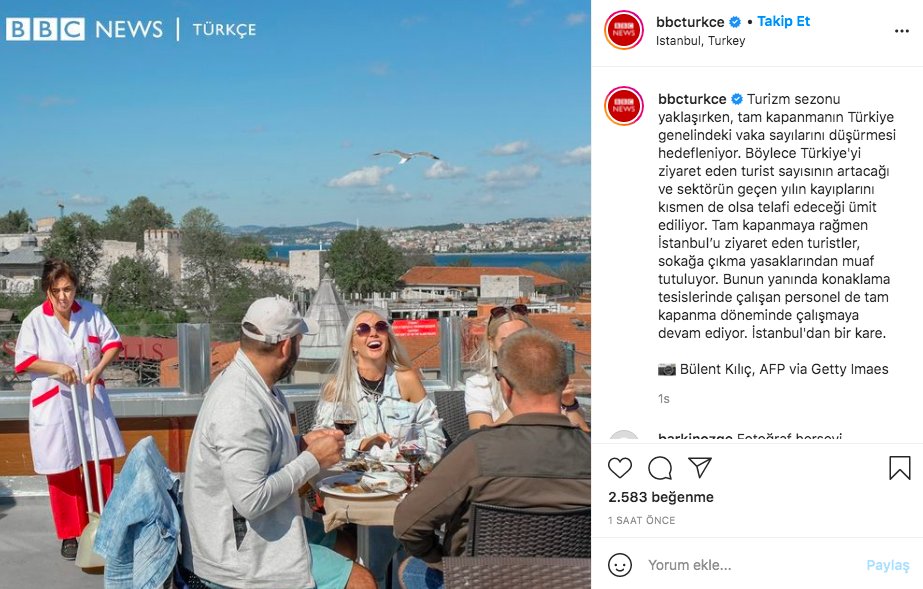This screenshot has width=923, height=589.
Task: Save post with the bookmark icon
Action: [899, 468]
